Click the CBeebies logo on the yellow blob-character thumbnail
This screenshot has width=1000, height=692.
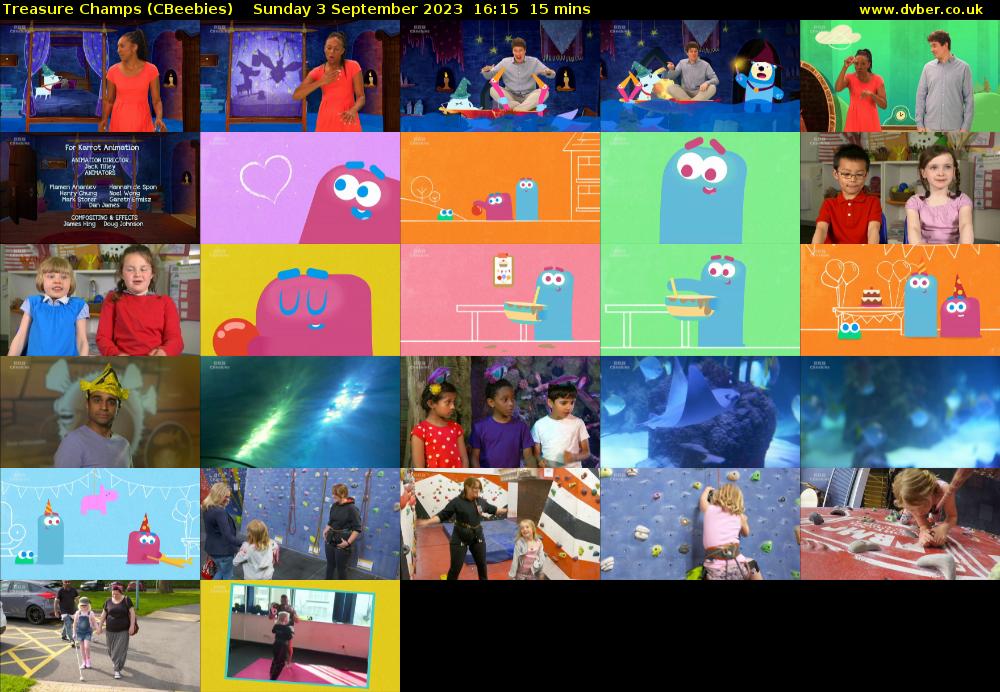pyautogui.click(x=219, y=251)
